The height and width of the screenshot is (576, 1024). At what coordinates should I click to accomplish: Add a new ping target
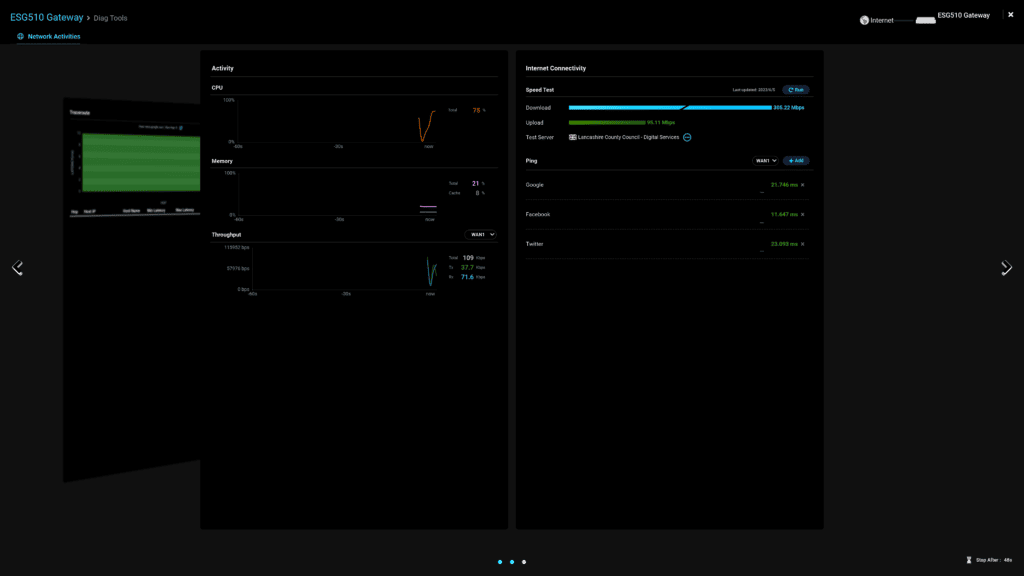click(x=796, y=160)
